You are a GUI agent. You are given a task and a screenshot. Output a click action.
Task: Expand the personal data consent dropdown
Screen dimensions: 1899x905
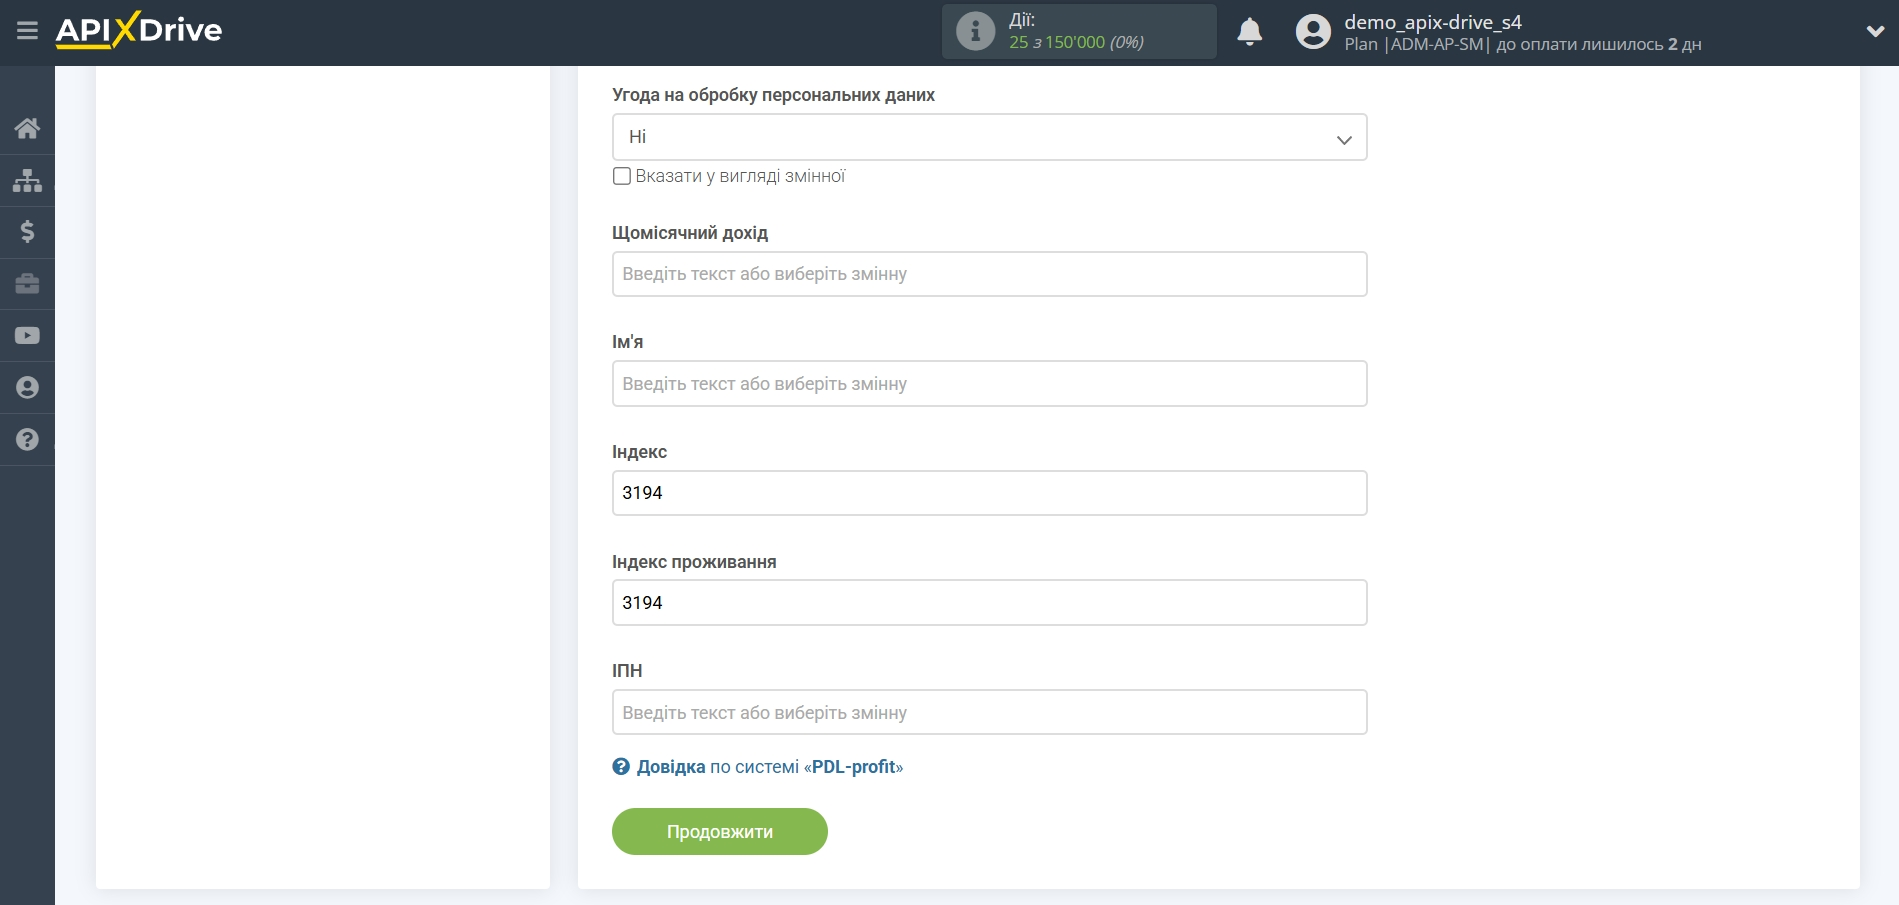(x=989, y=137)
